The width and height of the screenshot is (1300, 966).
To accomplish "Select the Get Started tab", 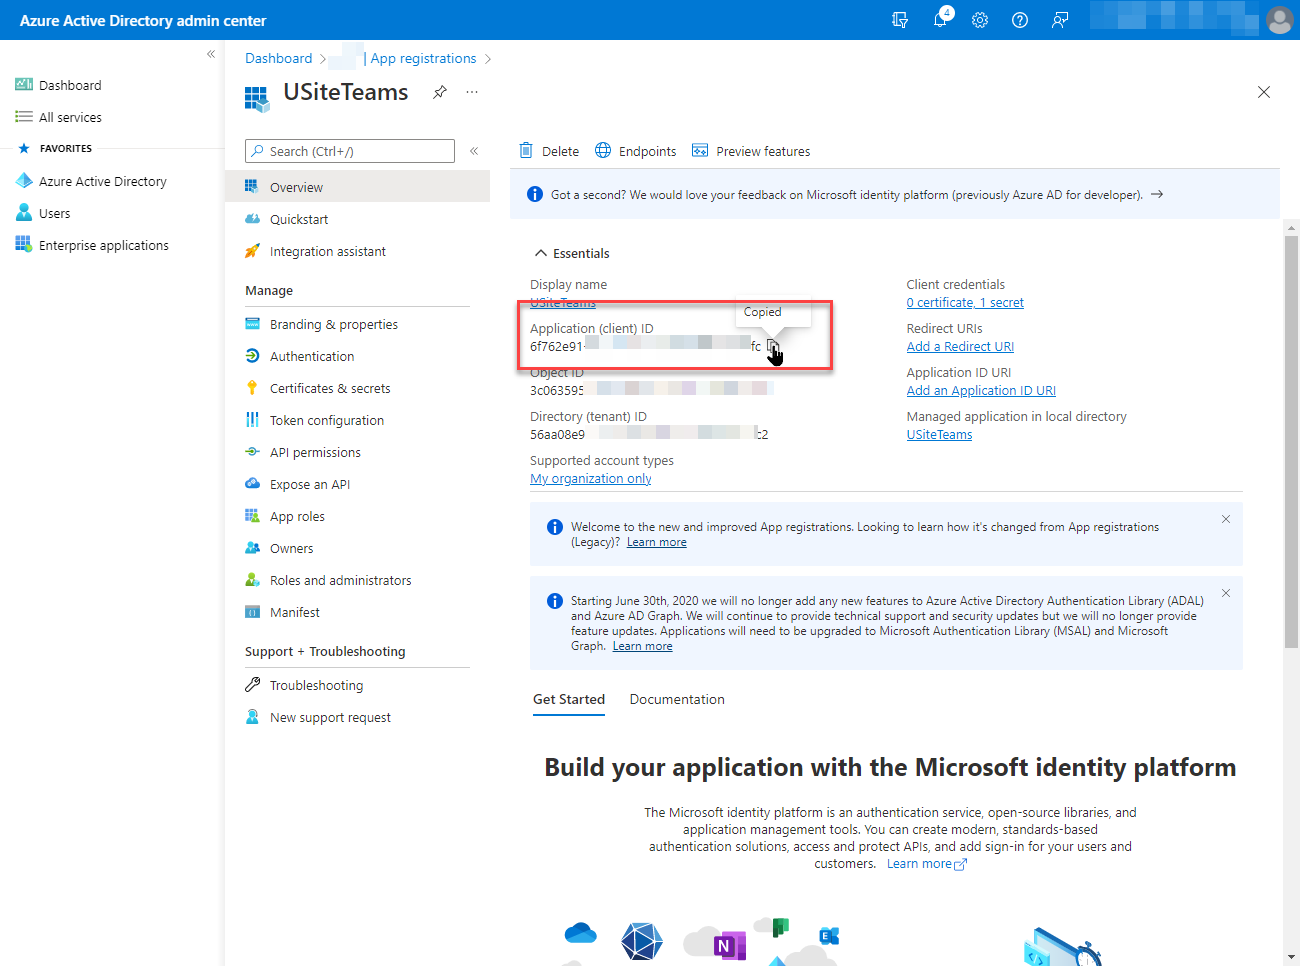I will (x=569, y=699).
